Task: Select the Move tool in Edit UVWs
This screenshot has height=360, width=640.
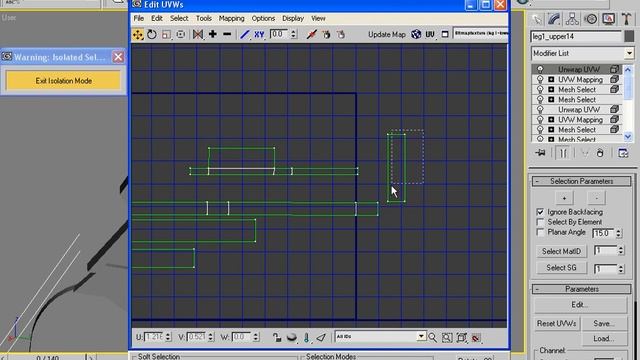Action: tap(138, 35)
